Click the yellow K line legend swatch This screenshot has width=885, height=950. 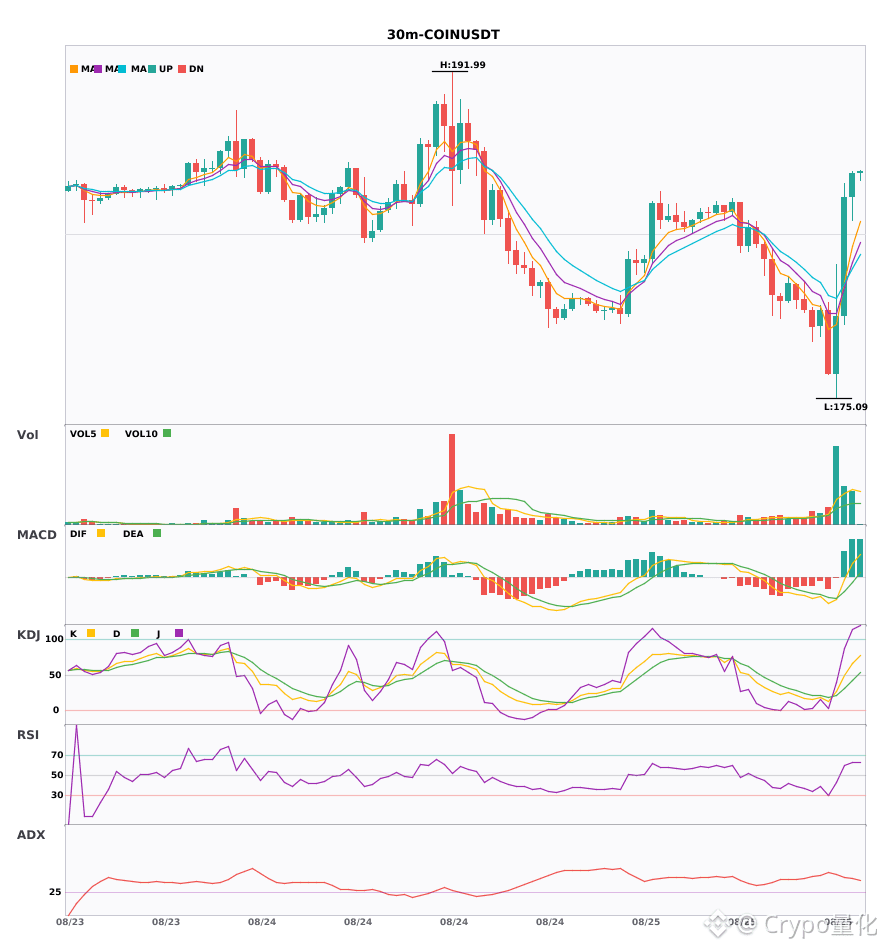point(91,633)
